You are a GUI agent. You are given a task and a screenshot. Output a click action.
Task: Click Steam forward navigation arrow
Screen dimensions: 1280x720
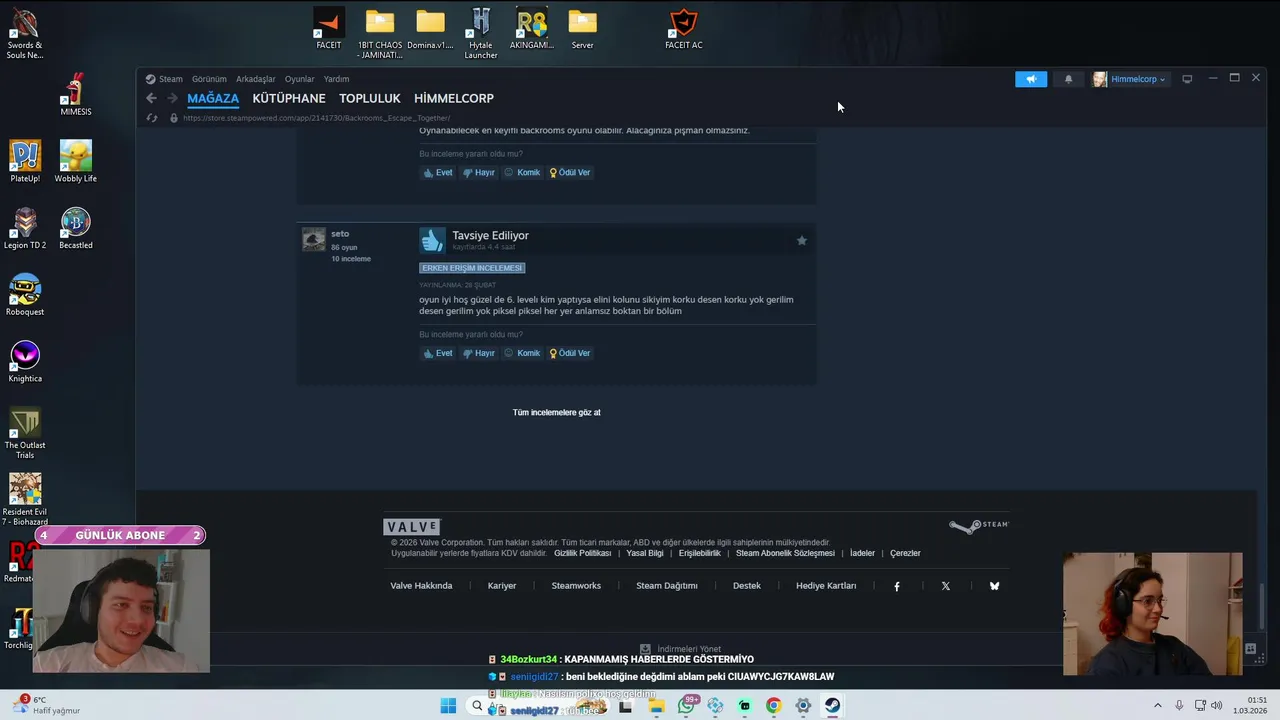tap(172, 98)
